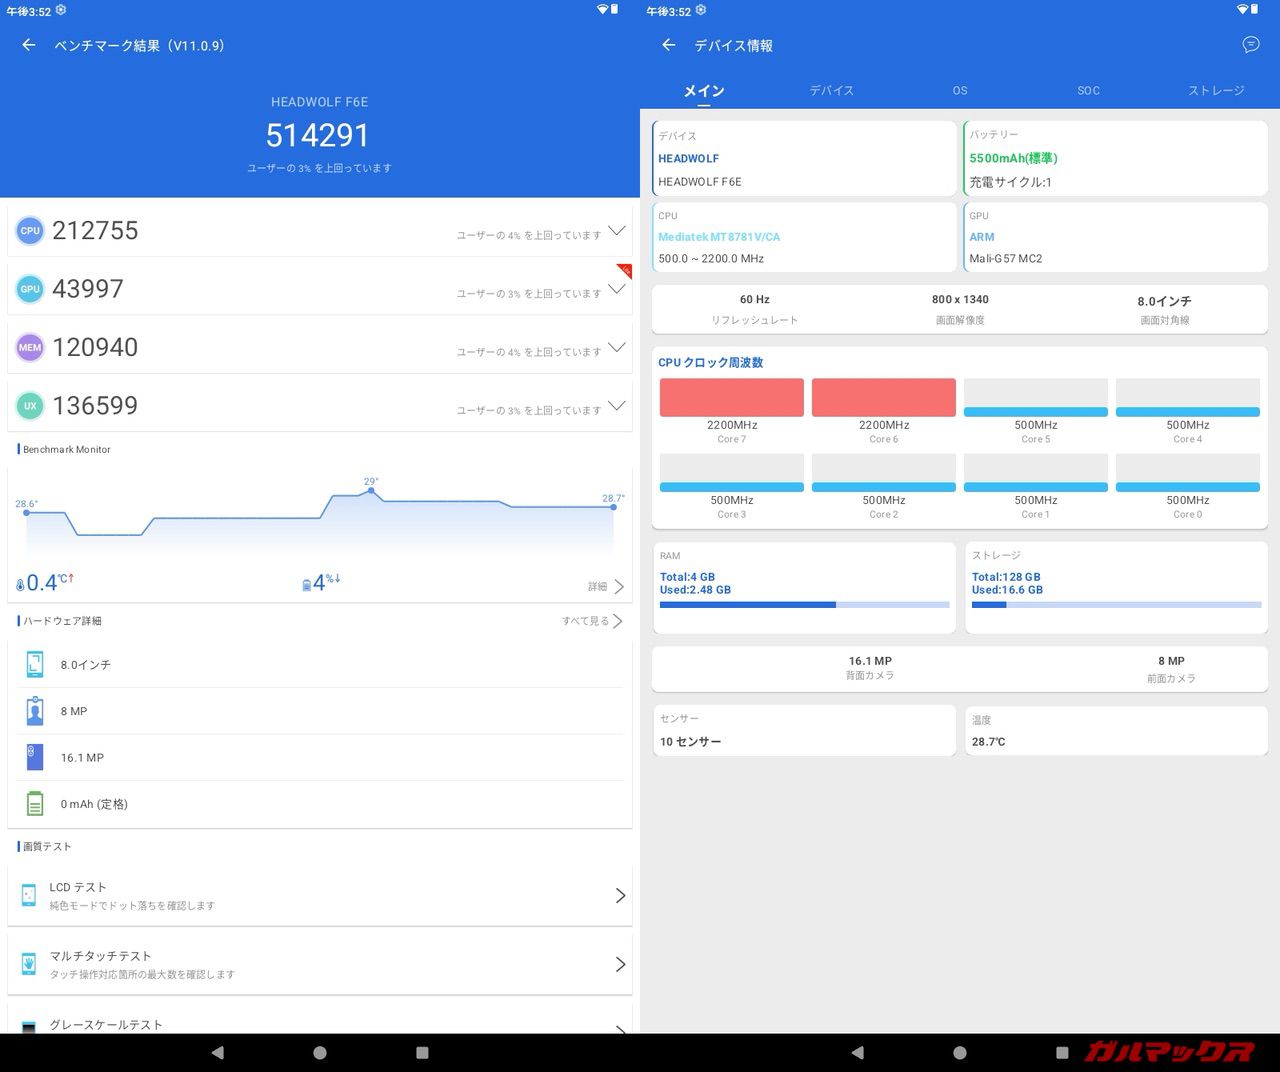Expand the MEM score details chevron
This screenshot has height=1072, width=1280.
[x=616, y=347]
